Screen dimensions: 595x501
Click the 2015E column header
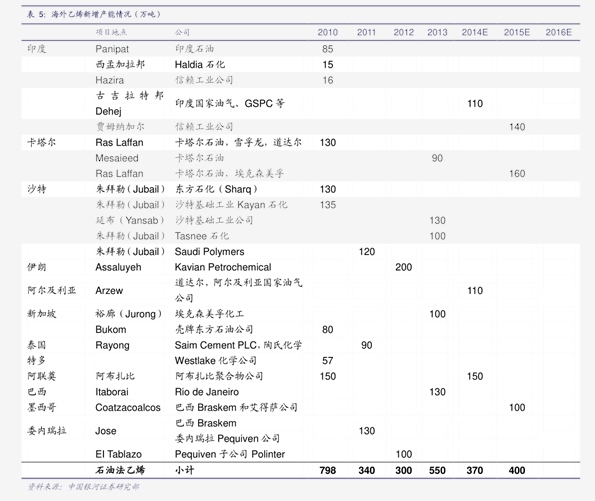click(x=517, y=32)
